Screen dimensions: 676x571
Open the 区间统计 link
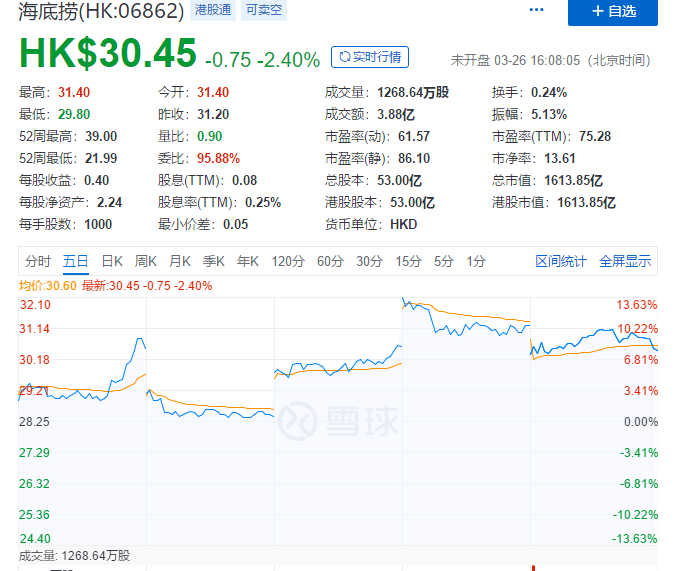coord(561,261)
